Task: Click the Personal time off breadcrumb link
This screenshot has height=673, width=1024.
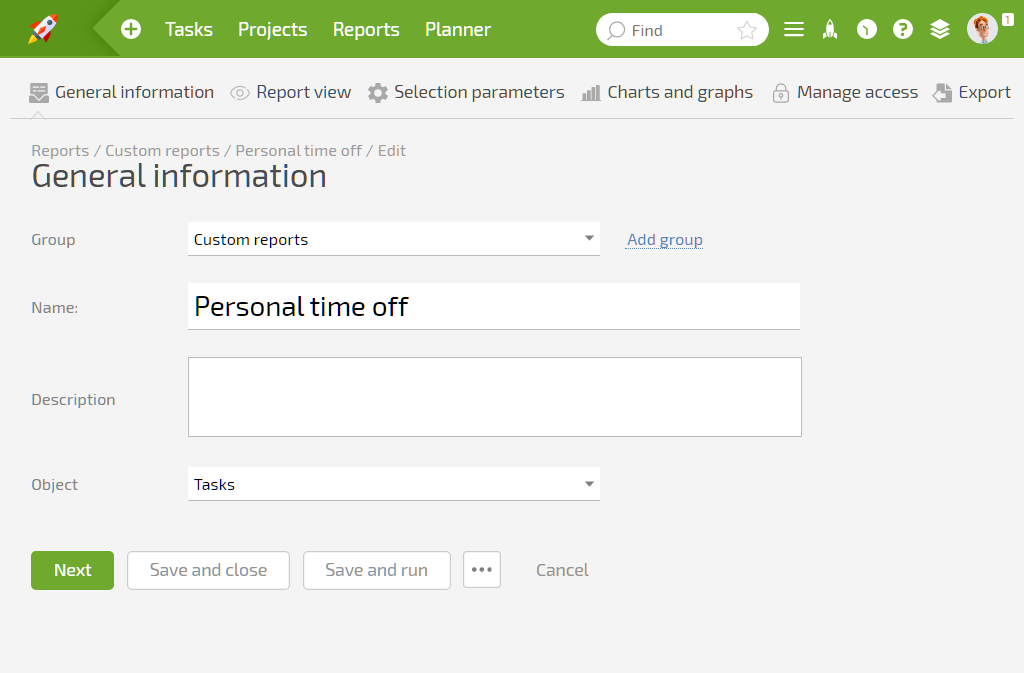Action: pyautogui.click(x=298, y=151)
